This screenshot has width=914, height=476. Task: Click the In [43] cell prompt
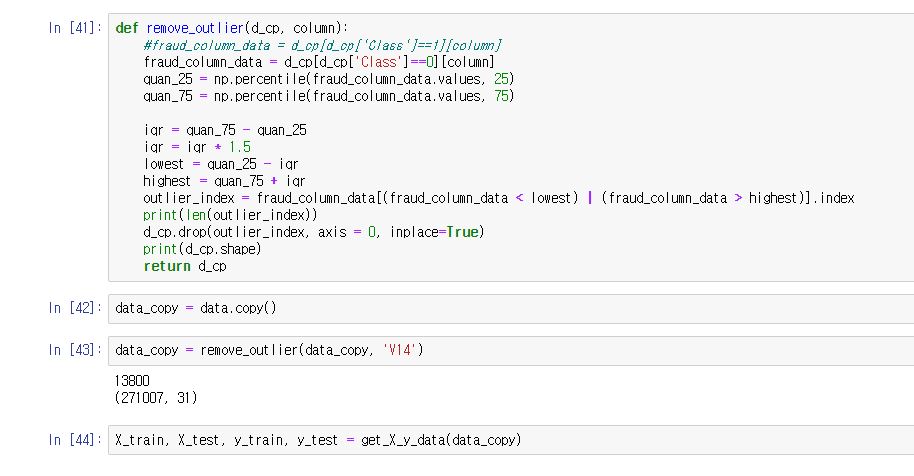75,350
